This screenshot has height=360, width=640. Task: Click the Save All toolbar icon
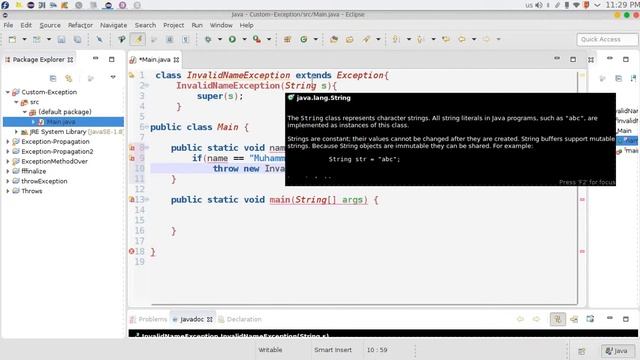(x=77, y=39)
